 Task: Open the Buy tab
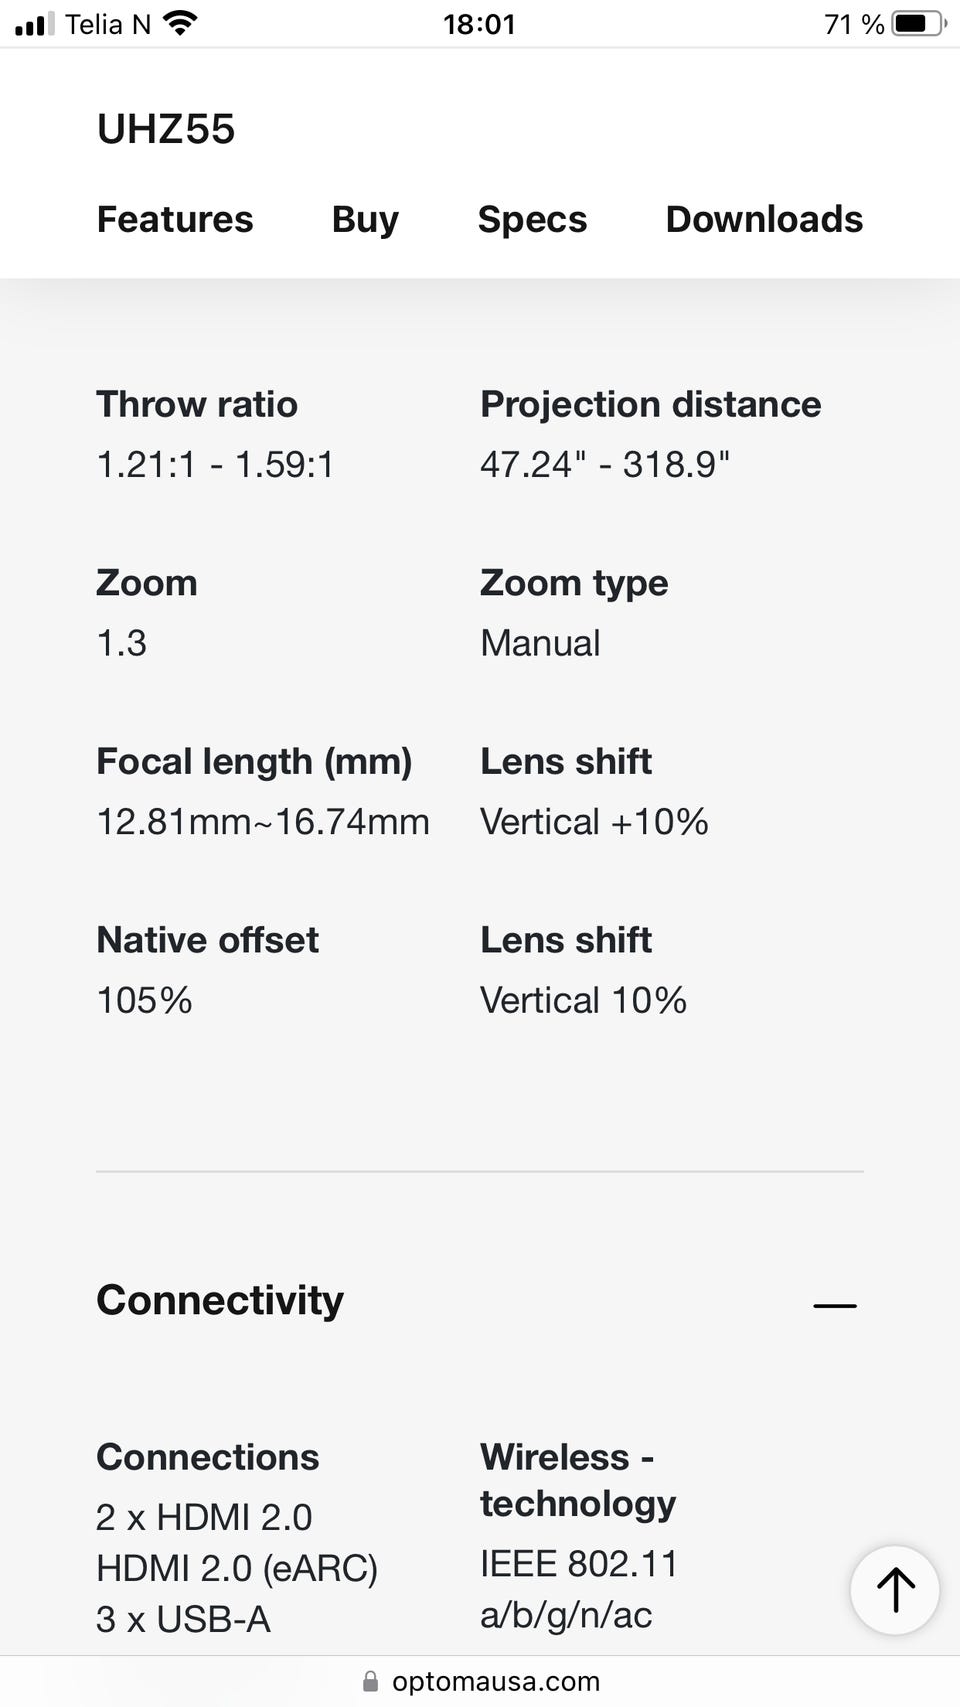tap(365, 219)
